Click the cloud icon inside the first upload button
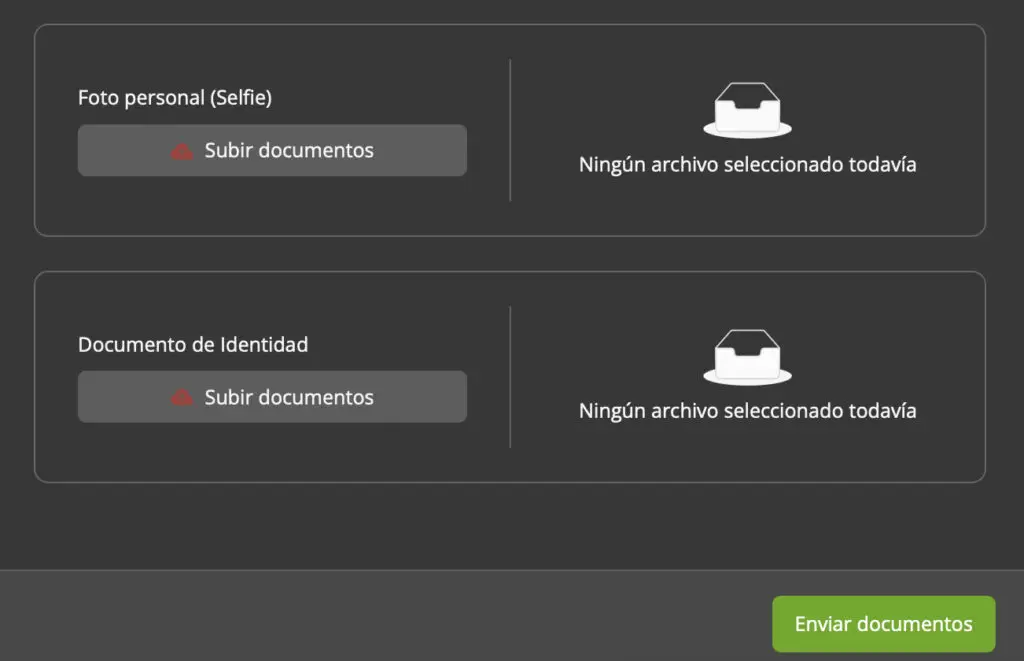Viewport: 1024px width, 661px height. pyautogui.click(x=183, y=150)
